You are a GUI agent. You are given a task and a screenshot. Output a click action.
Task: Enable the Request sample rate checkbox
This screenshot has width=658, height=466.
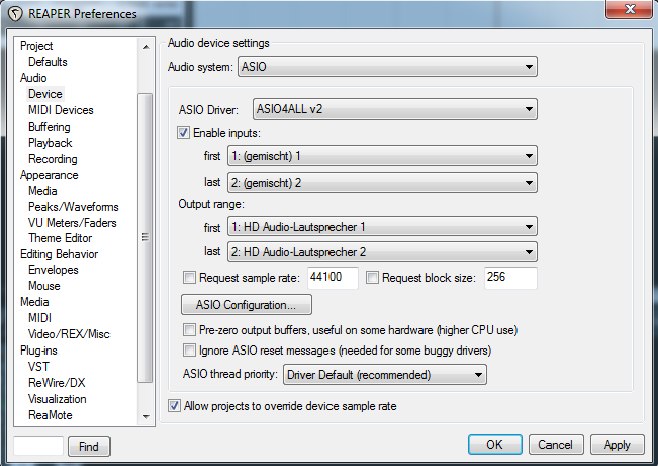tap(189, 278)
